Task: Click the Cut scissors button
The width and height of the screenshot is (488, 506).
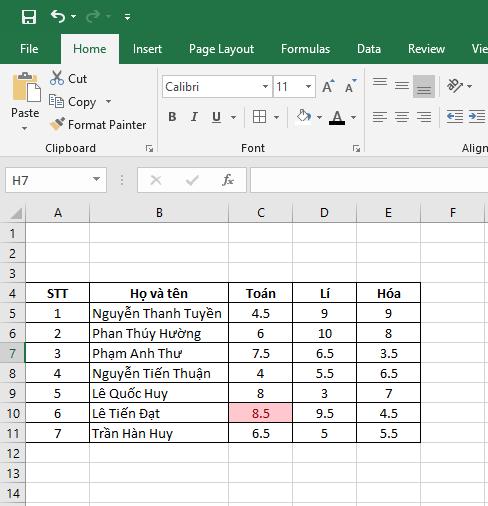Action: (68, 79)
